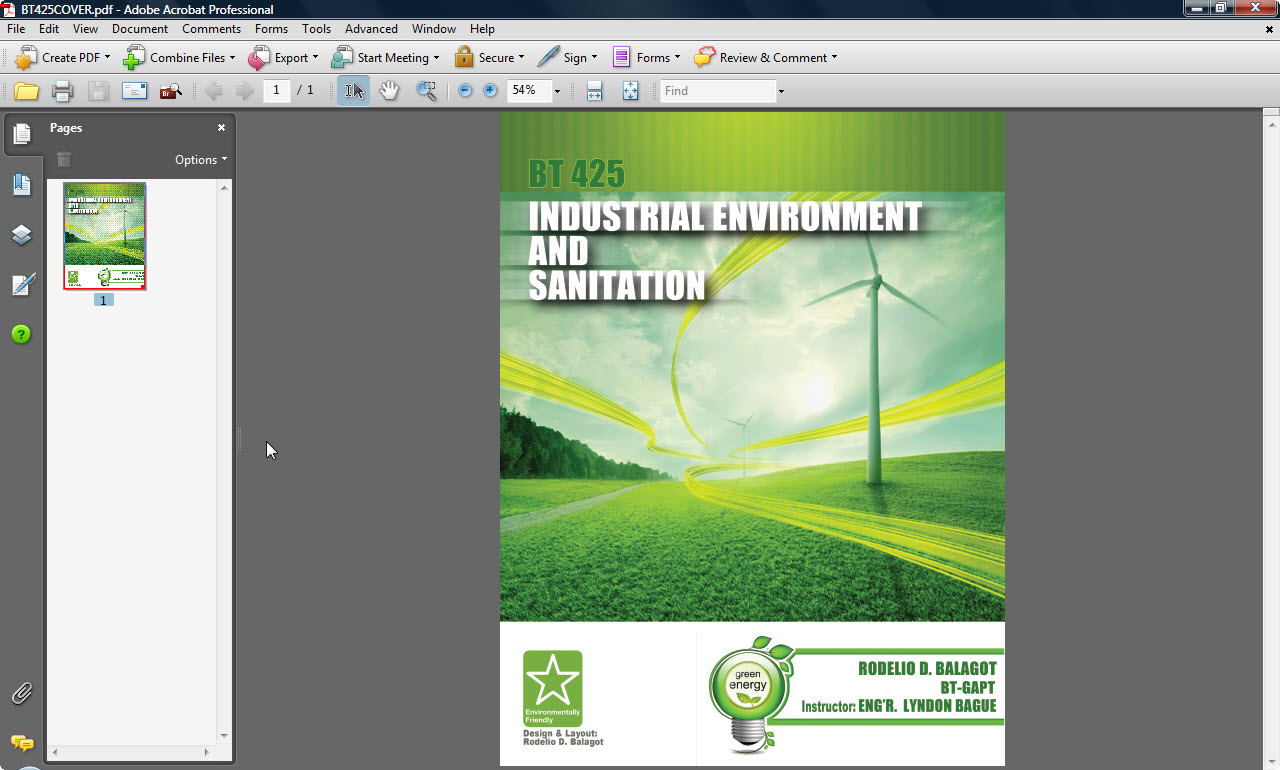This screenshot has height=770, width=1280.
Task: Open the Find options dropdown arrow
Action: tap(781, 91)
